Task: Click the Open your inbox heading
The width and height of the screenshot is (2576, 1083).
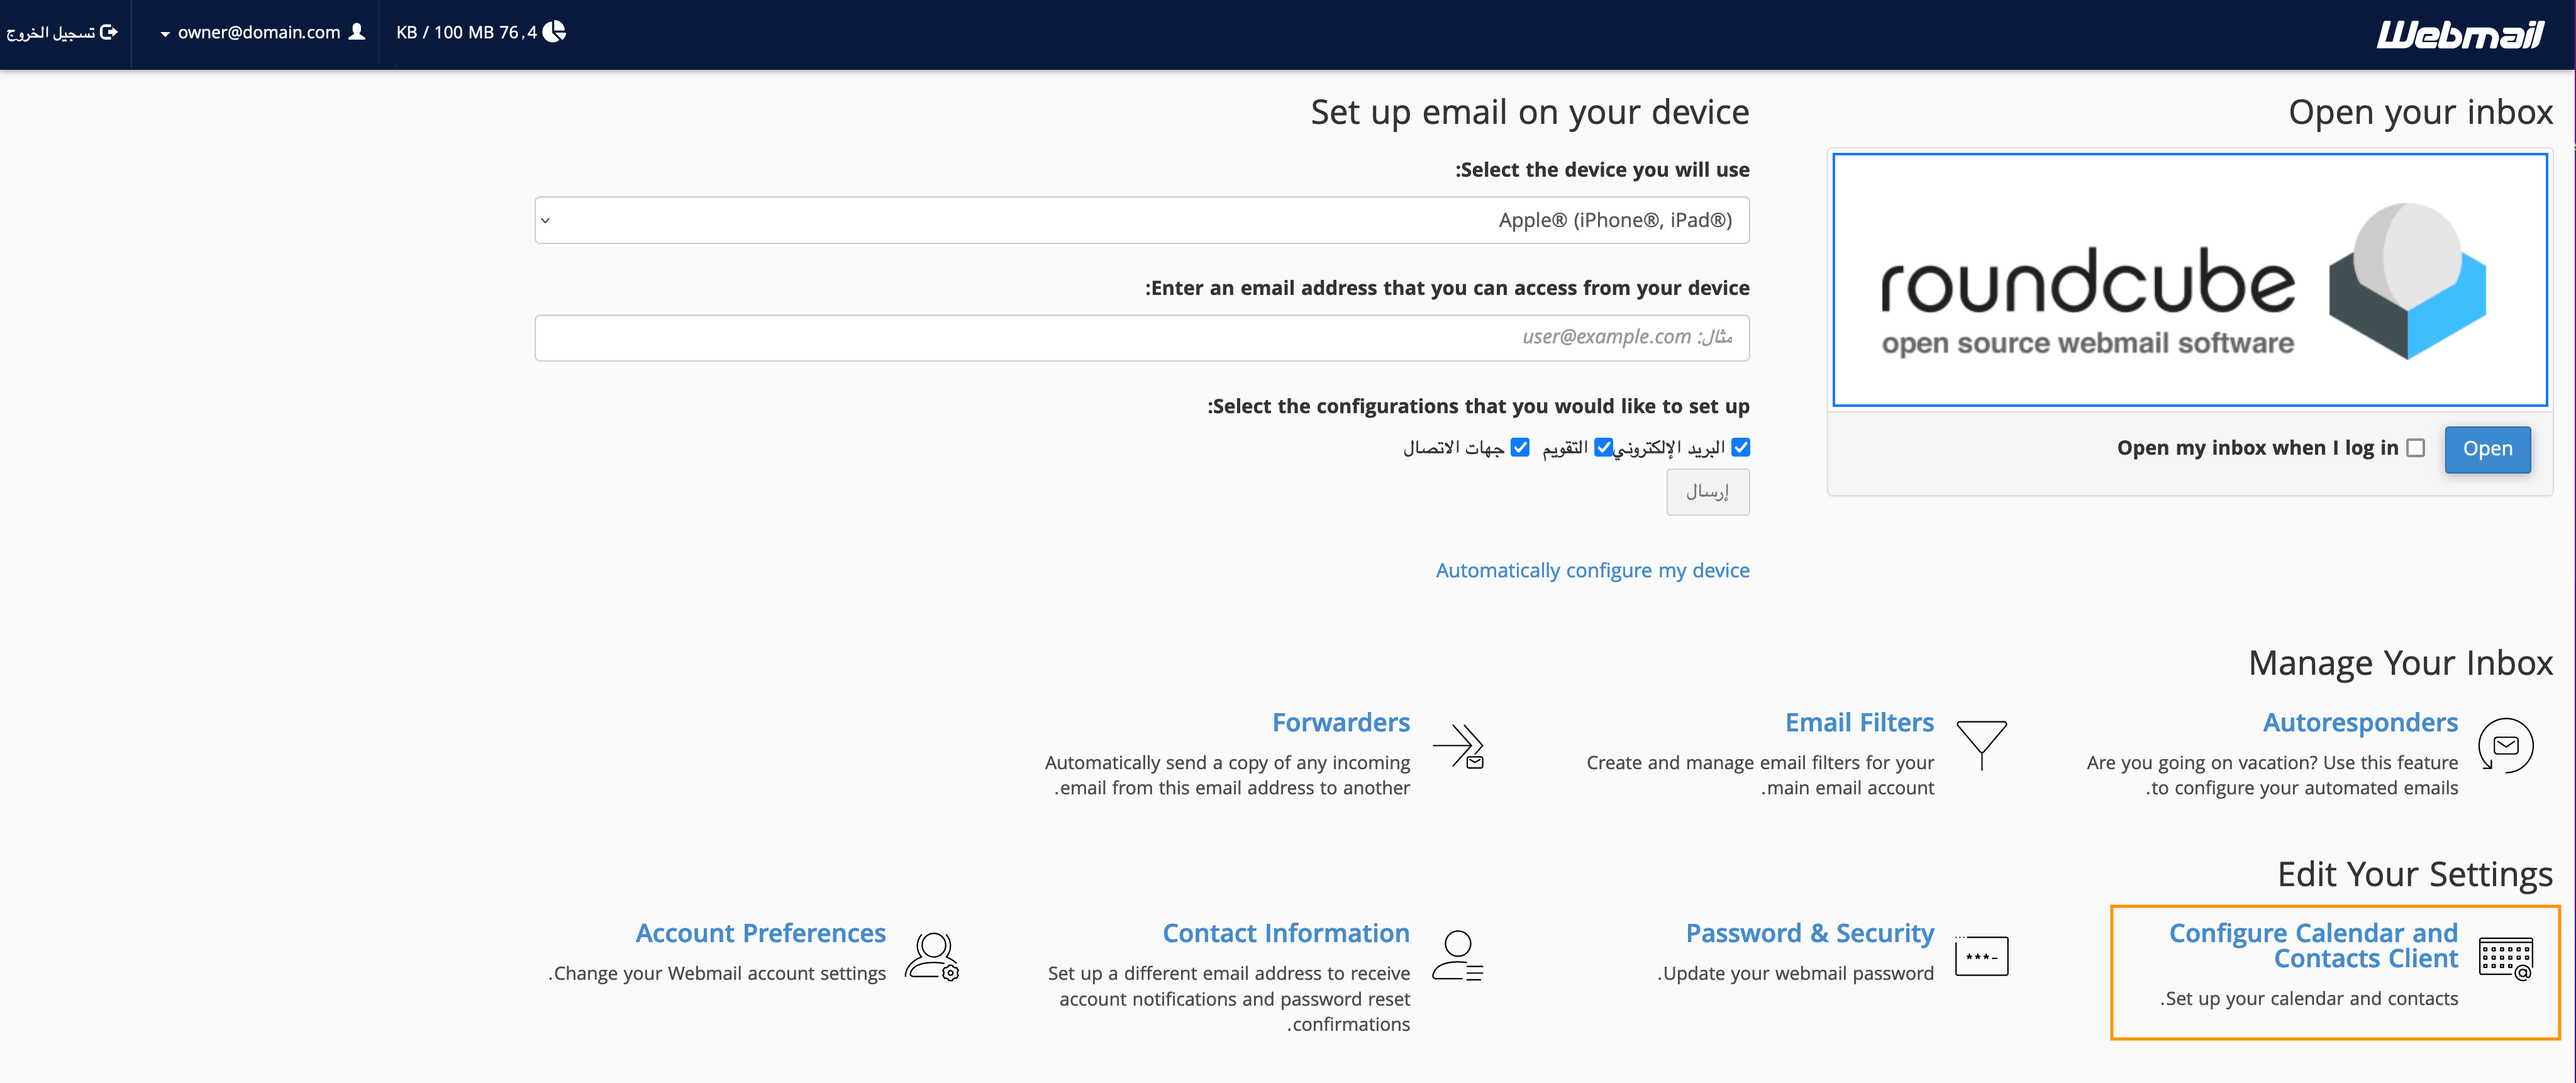Action: pos(2420,112)
